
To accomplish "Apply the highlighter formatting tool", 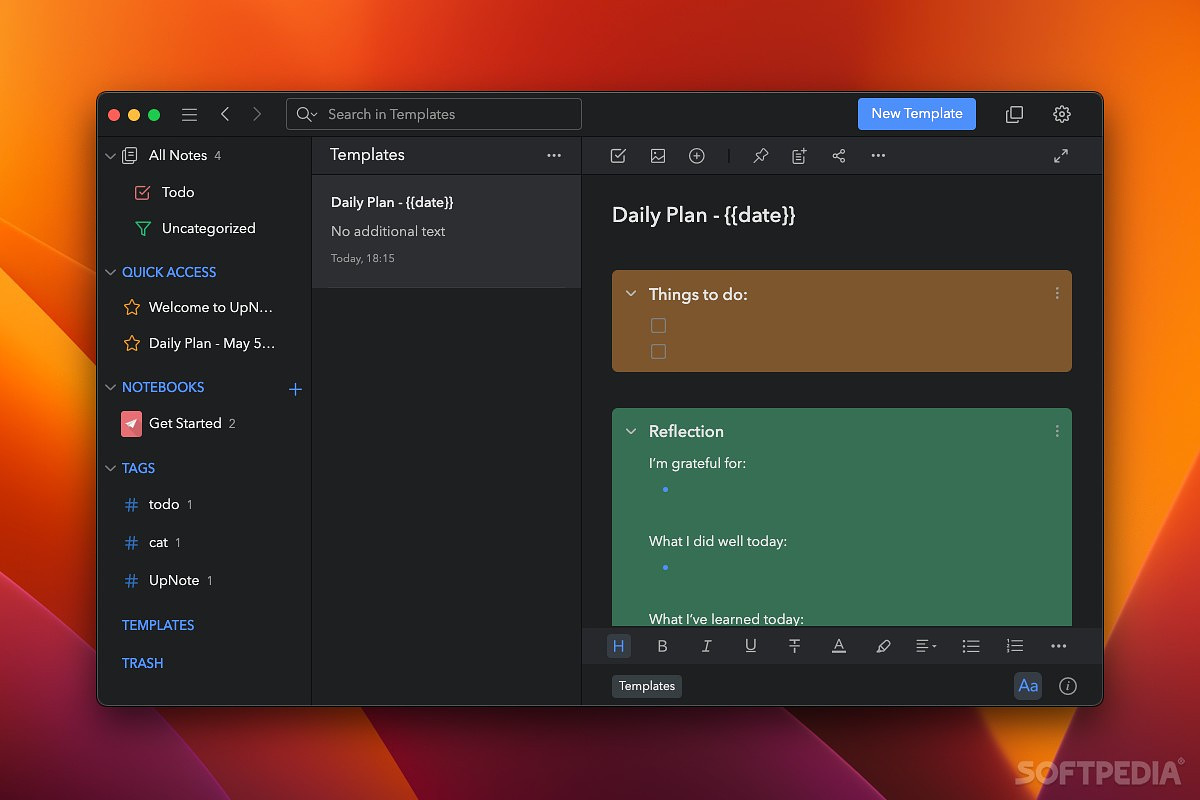I will coord(883,646).
